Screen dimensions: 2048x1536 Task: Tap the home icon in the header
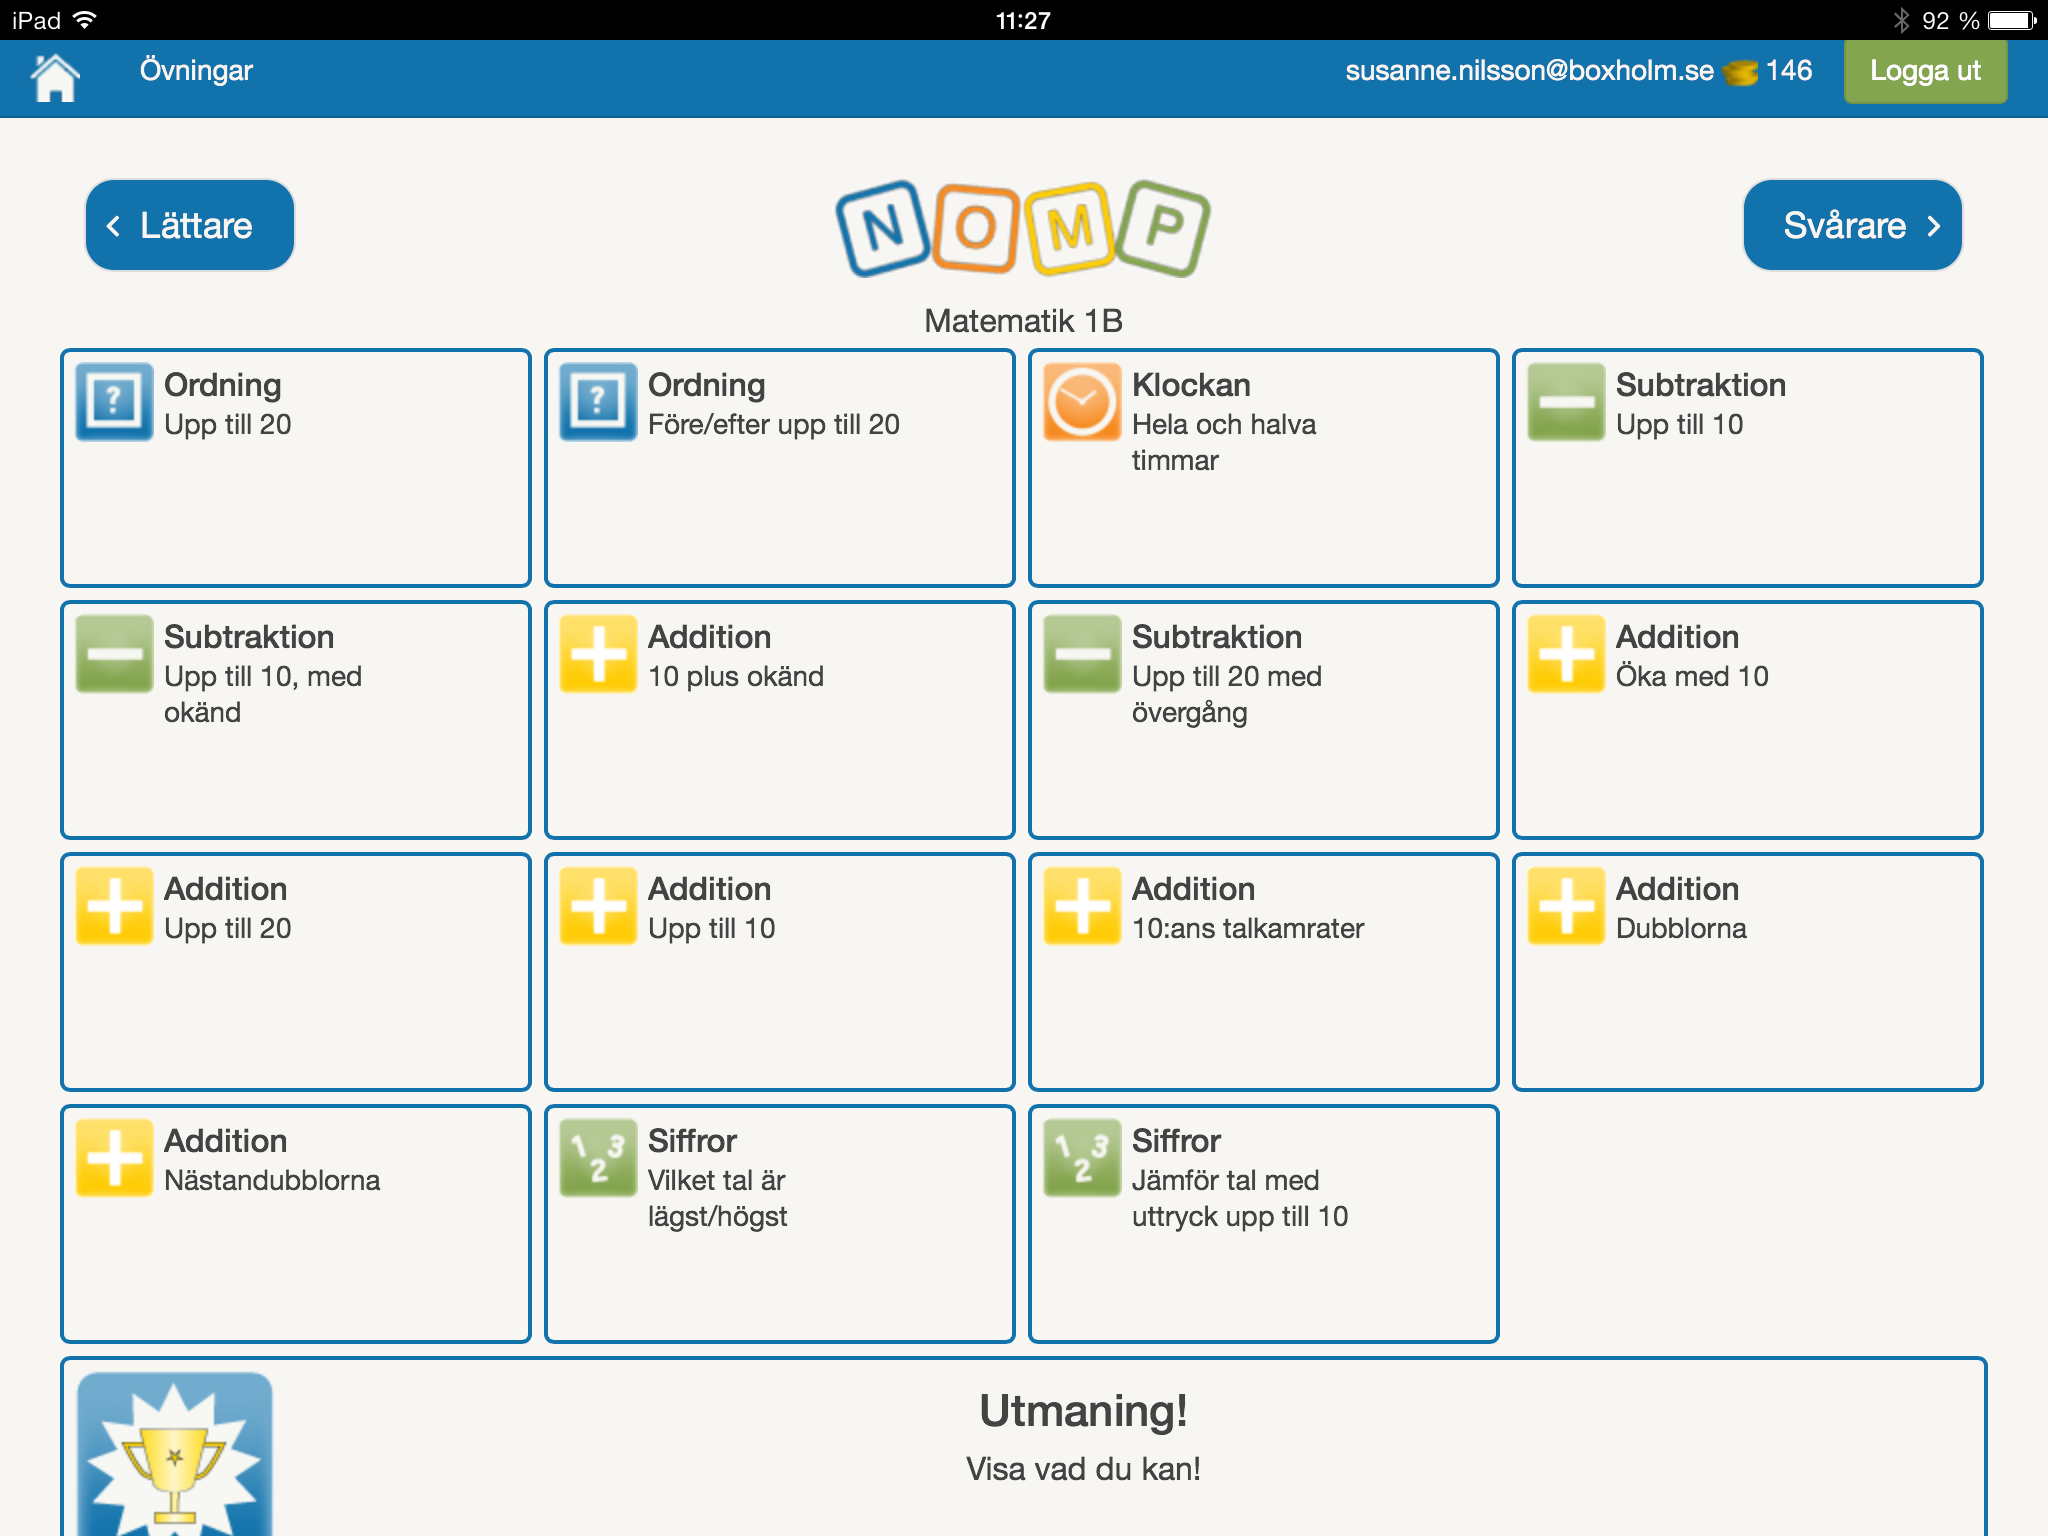[55, 76]
